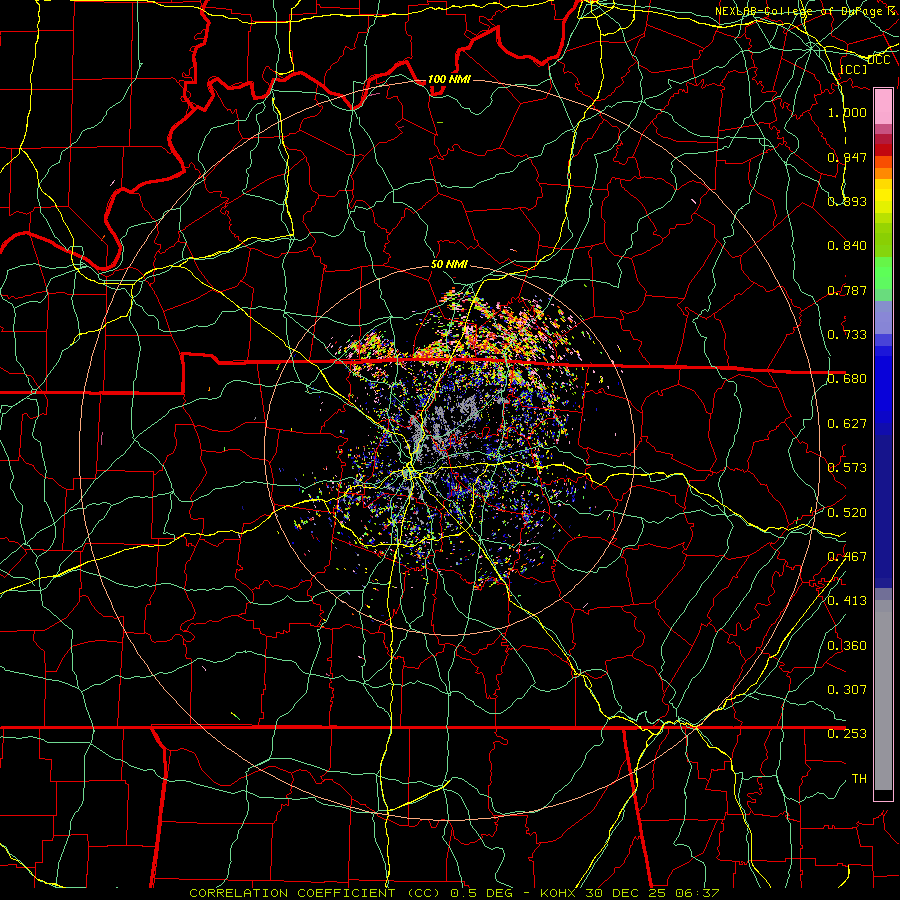Click the [CC] legend header
This screenshot has height=900, width=900.
[854, 69]
